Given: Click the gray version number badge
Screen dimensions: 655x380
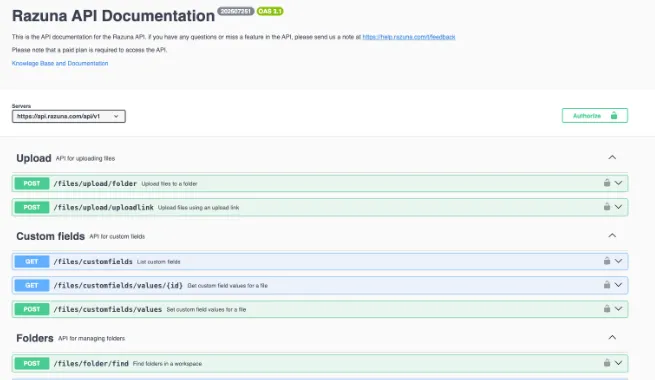Looking at the screenshot, I should coord(236,11).
